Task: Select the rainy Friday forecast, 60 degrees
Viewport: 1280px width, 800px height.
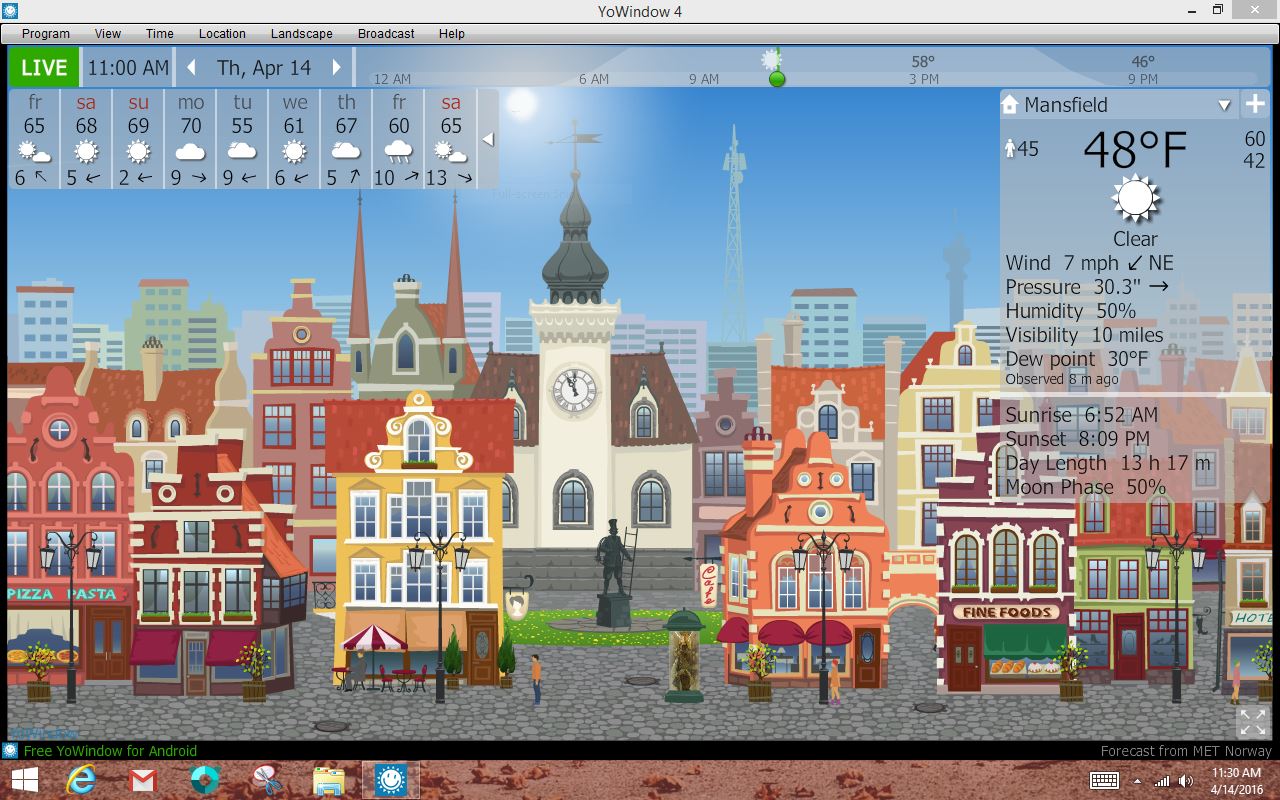Action: click(399, 139)
